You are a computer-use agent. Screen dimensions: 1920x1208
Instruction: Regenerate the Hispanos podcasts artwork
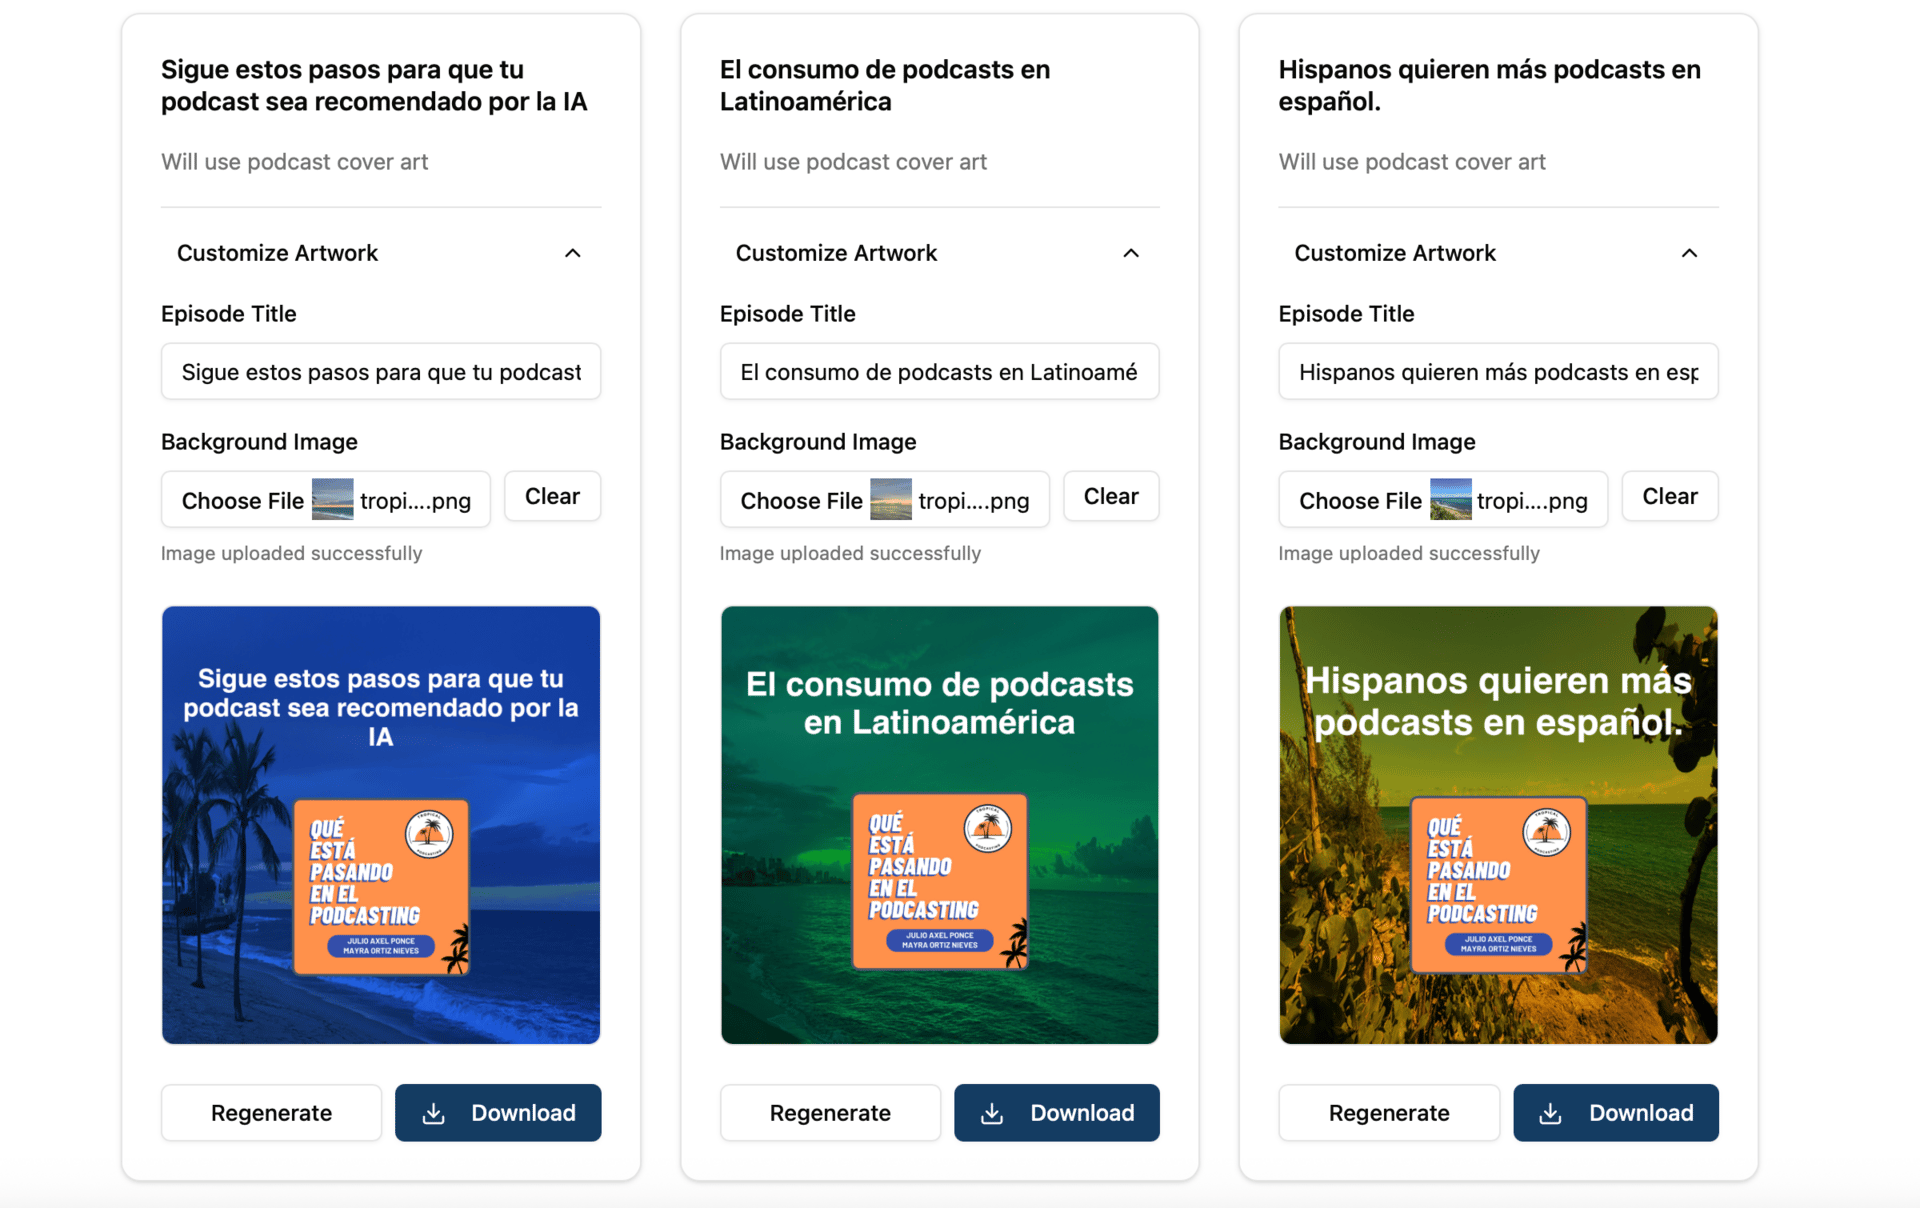[1389, 1113]
